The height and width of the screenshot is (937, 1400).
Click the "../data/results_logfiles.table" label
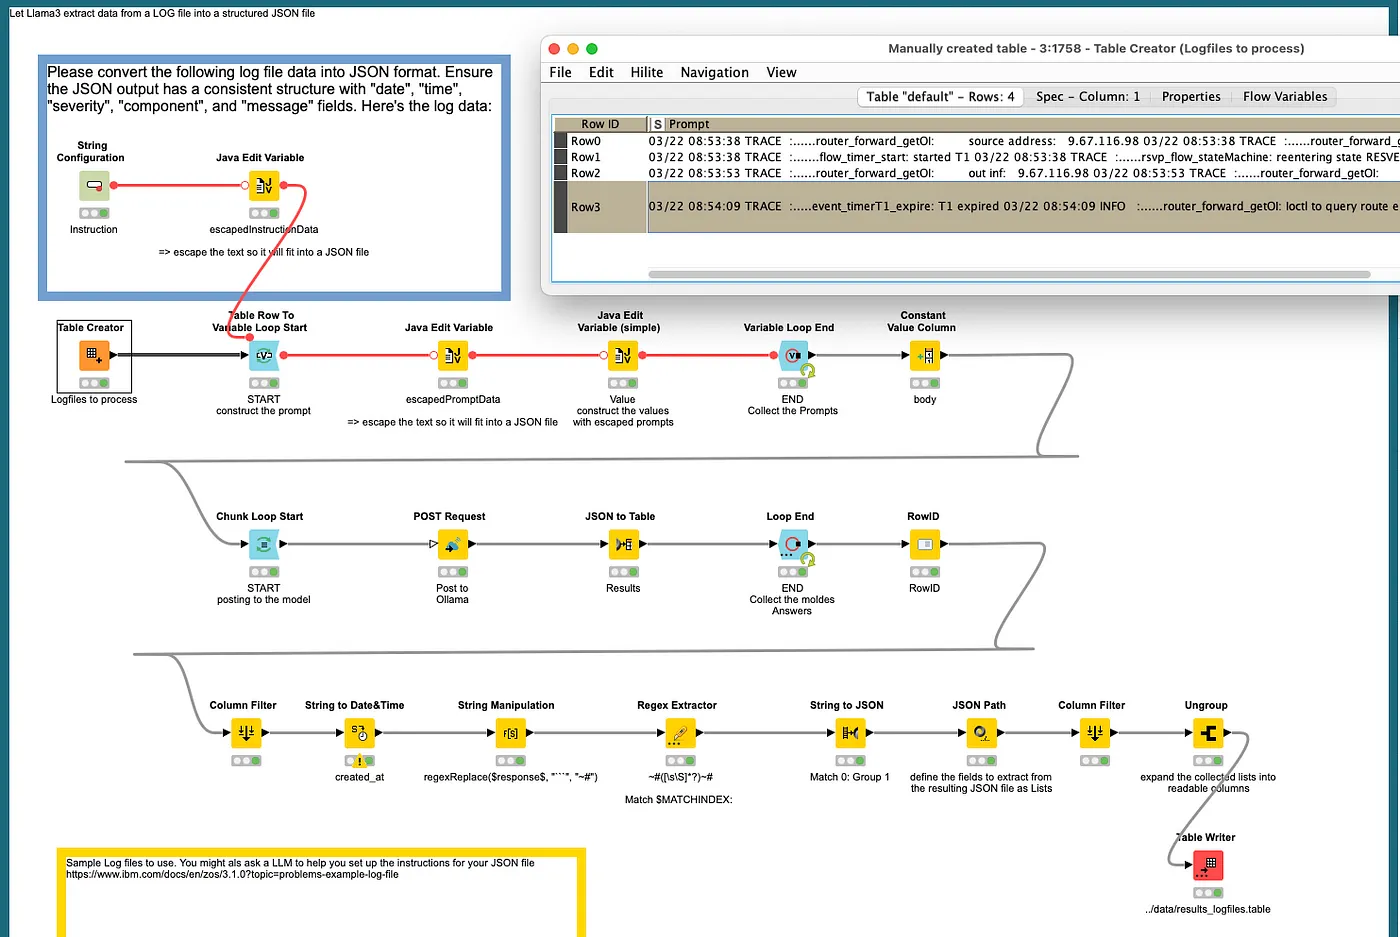tap(1208, 909)
